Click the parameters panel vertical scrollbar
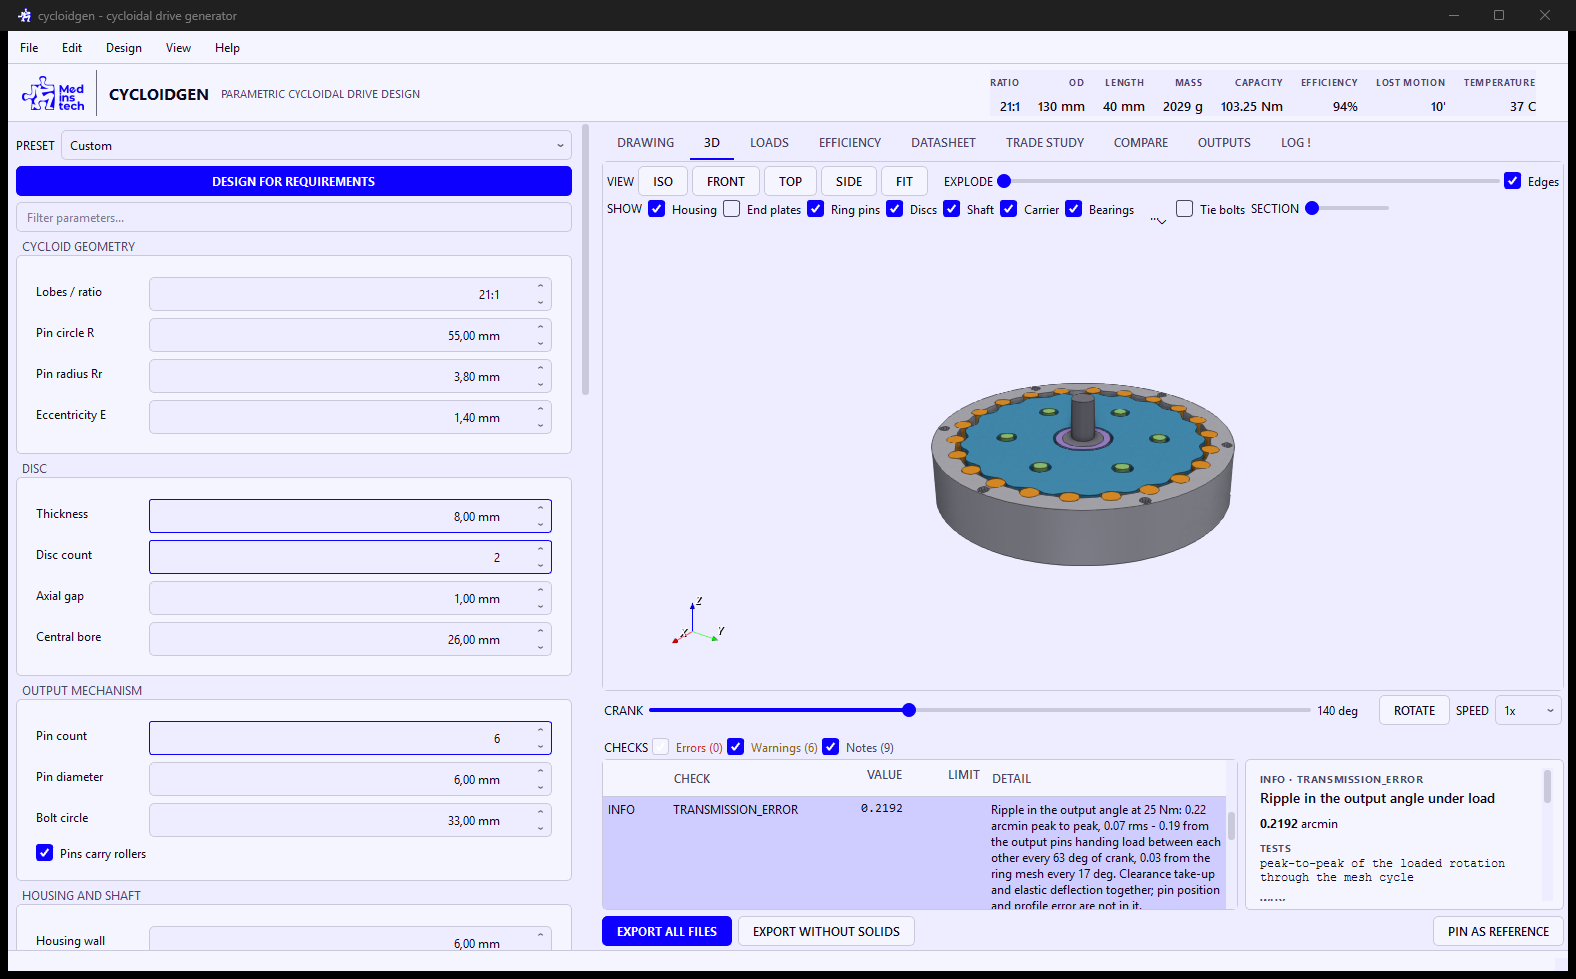 (585, 262)
